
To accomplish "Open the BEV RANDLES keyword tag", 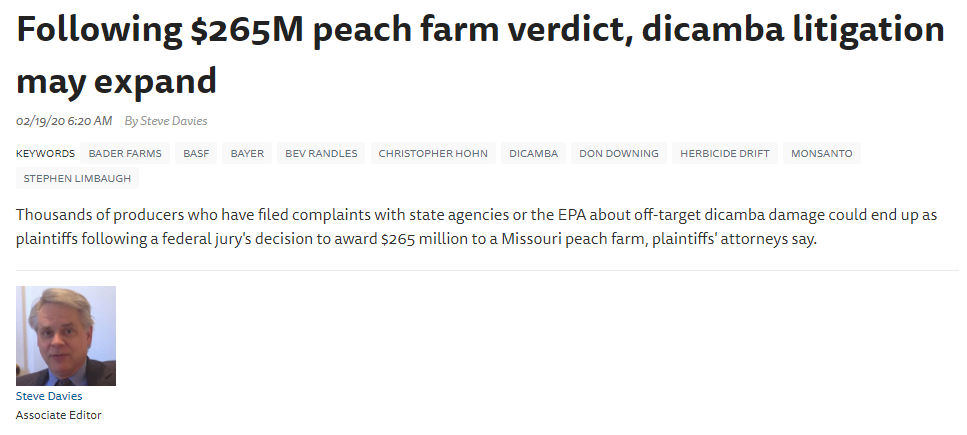I will point(320,154).
